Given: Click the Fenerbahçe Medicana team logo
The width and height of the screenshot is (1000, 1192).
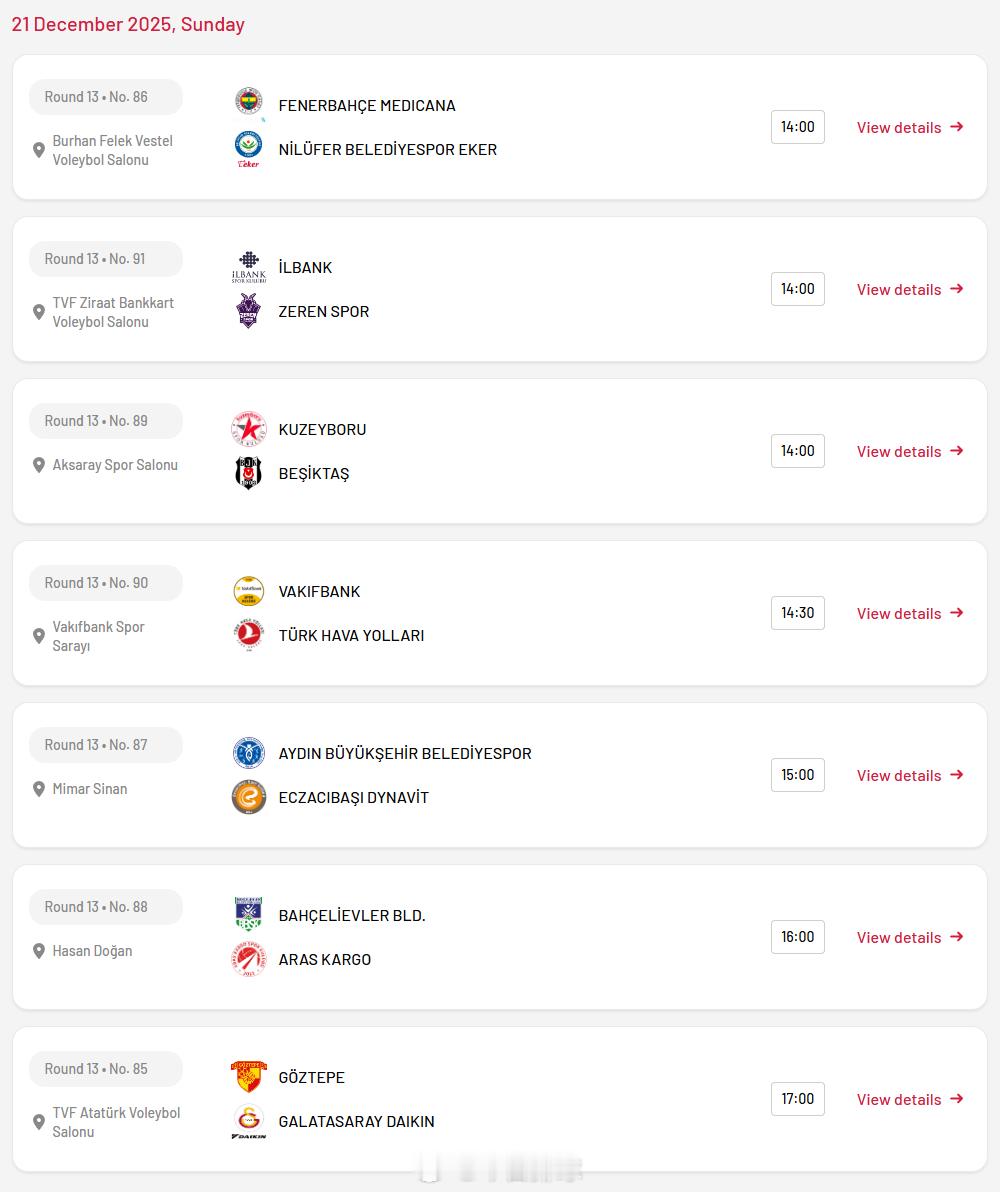Looking at the screenshot, I should pyautogui.click(x=249, y=103).
